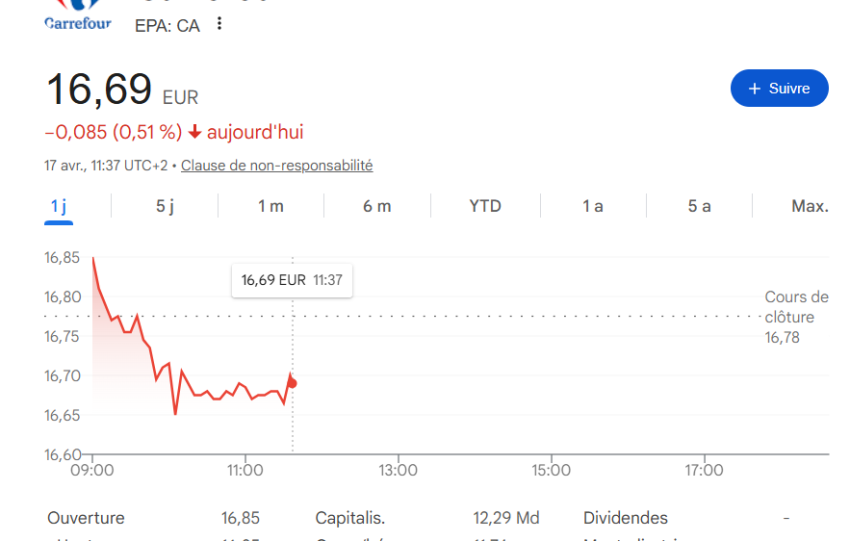This screenshot has height=541, width=850.
Task: Click the plus icon in Suivre button
Action: coord(755,89)
